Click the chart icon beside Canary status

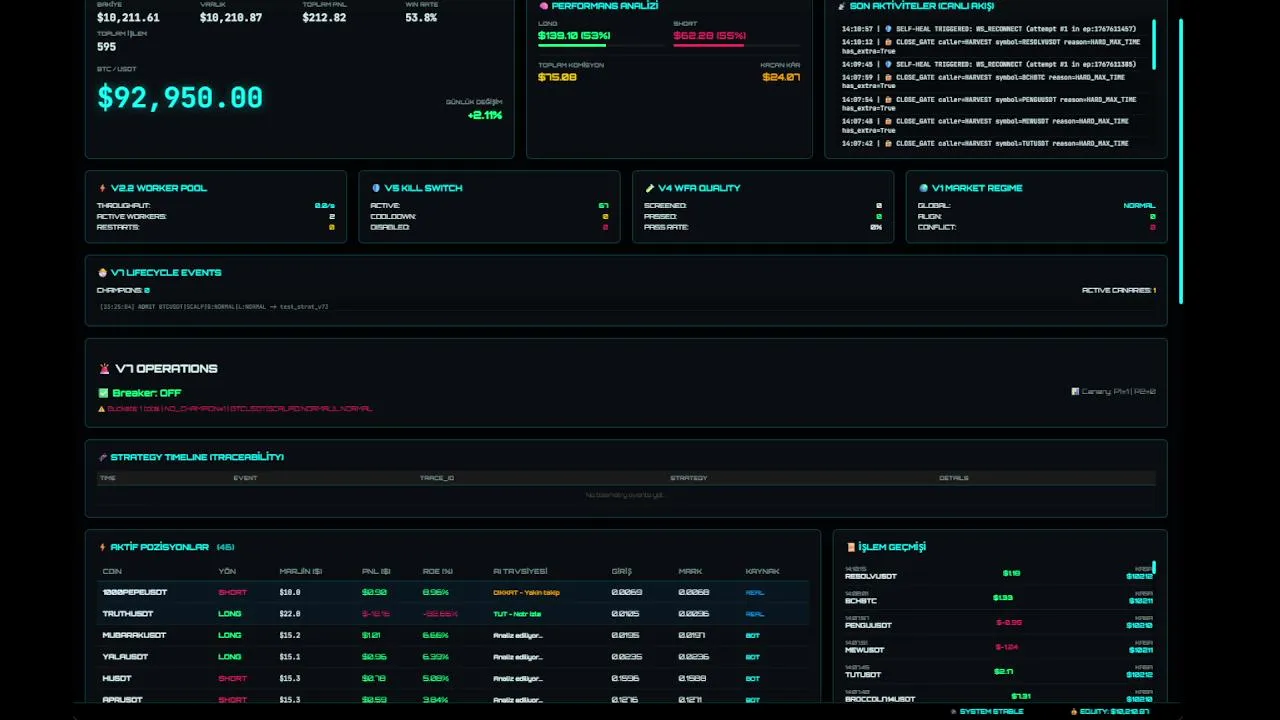point(1075,392)
